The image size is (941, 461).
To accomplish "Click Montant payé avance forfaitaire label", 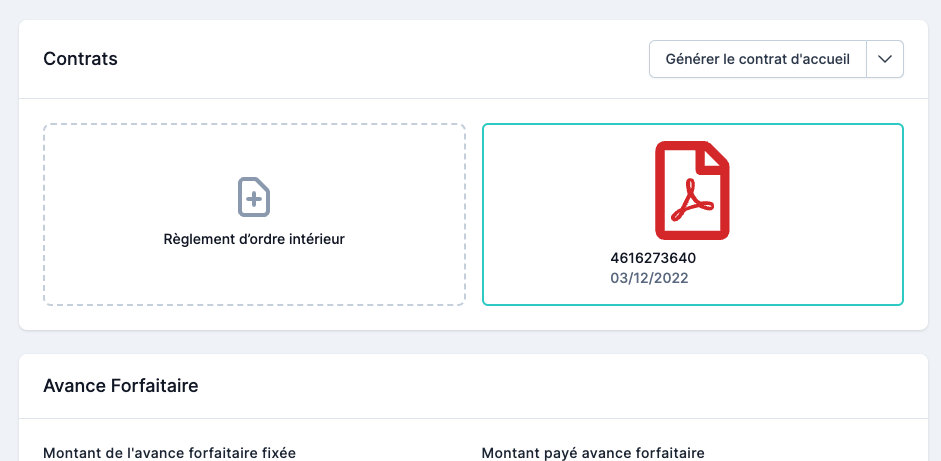I will [593, 453].
